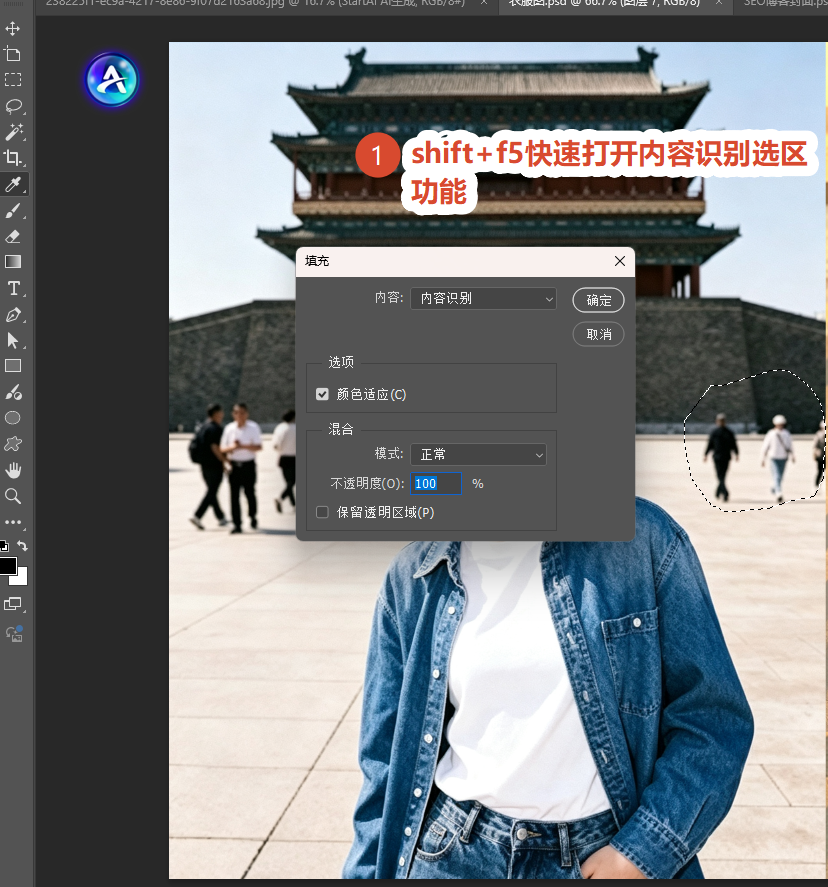Switch to the 衣服图.psd document tab
This screenshot has width=828, height=887.
click(x=603, y=3)
